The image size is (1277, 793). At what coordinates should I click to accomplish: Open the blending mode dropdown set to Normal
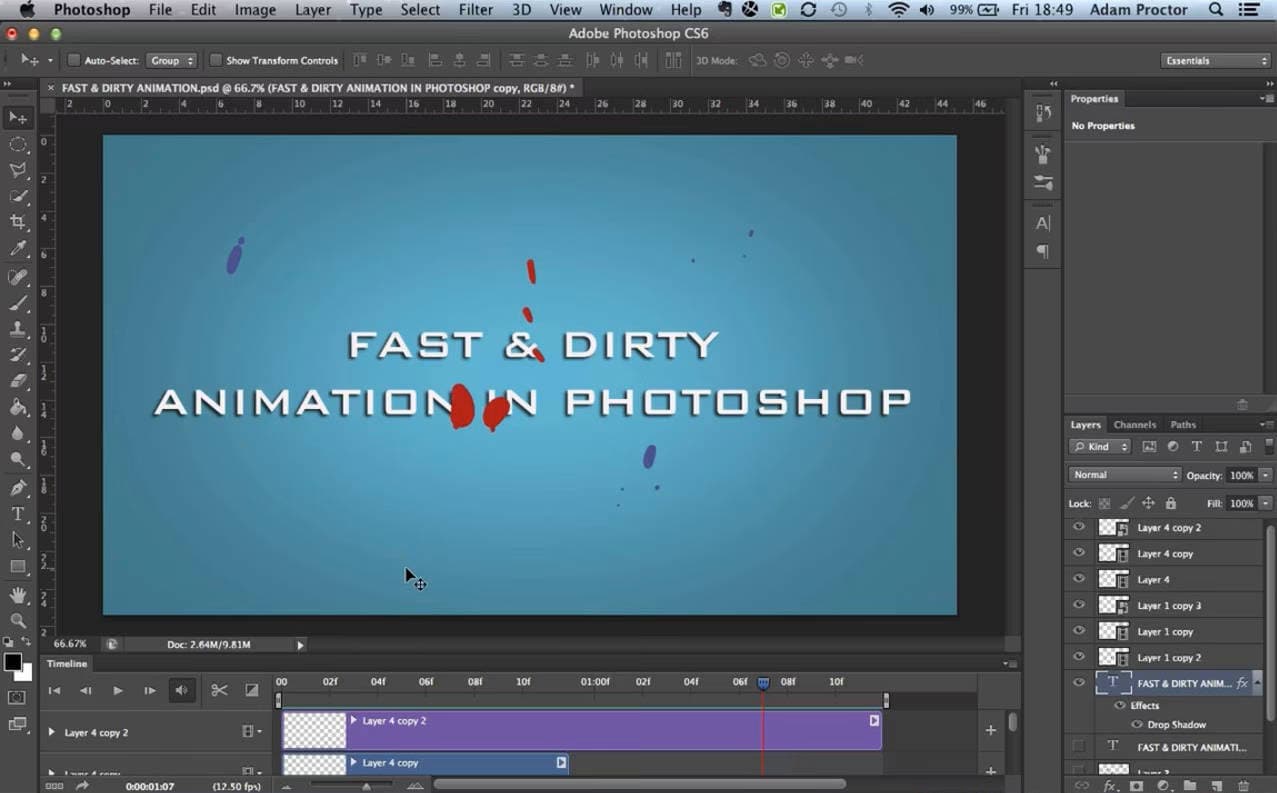pyautogui.click(x=1123, y=475)
